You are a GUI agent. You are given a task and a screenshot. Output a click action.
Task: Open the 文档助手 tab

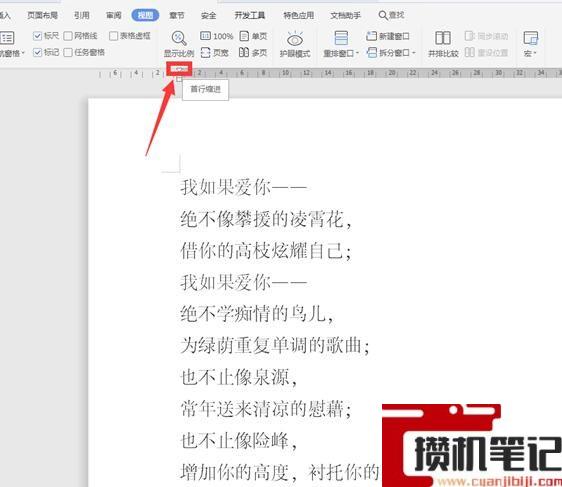coord(345,15)
